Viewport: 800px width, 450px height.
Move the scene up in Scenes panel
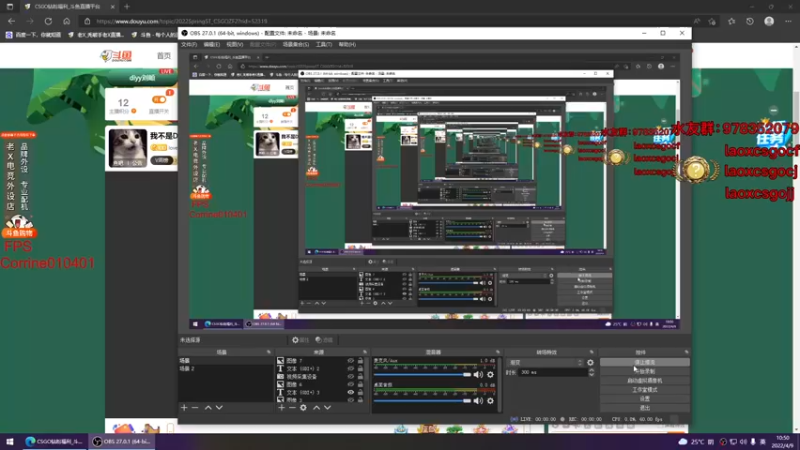click(208, 408)
